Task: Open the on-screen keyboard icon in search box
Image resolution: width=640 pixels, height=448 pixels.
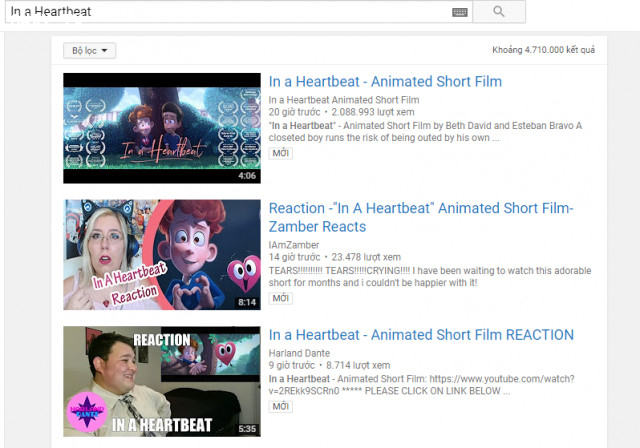Action: pos(460,12)
